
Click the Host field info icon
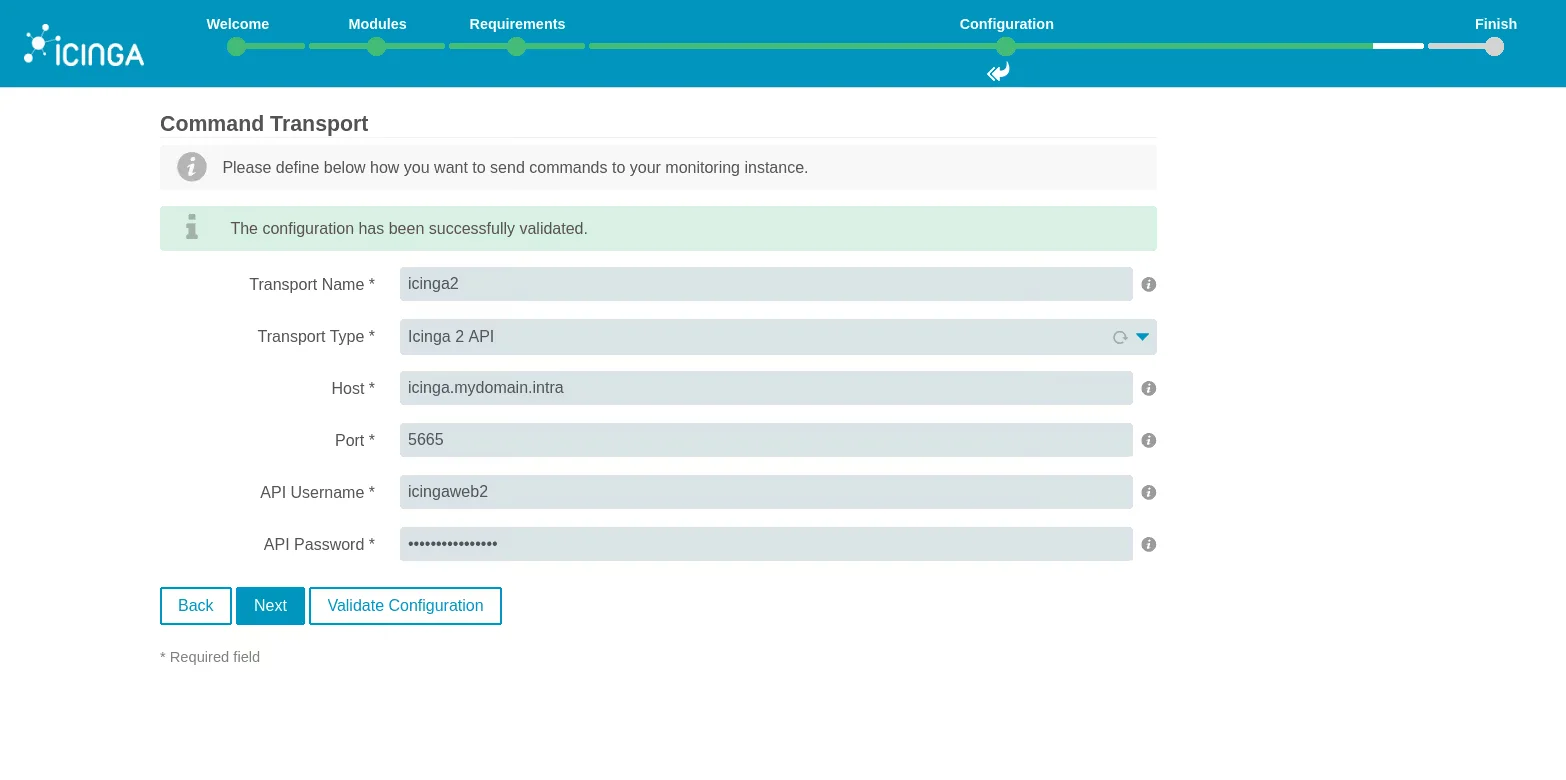(x=1148, y=389)
